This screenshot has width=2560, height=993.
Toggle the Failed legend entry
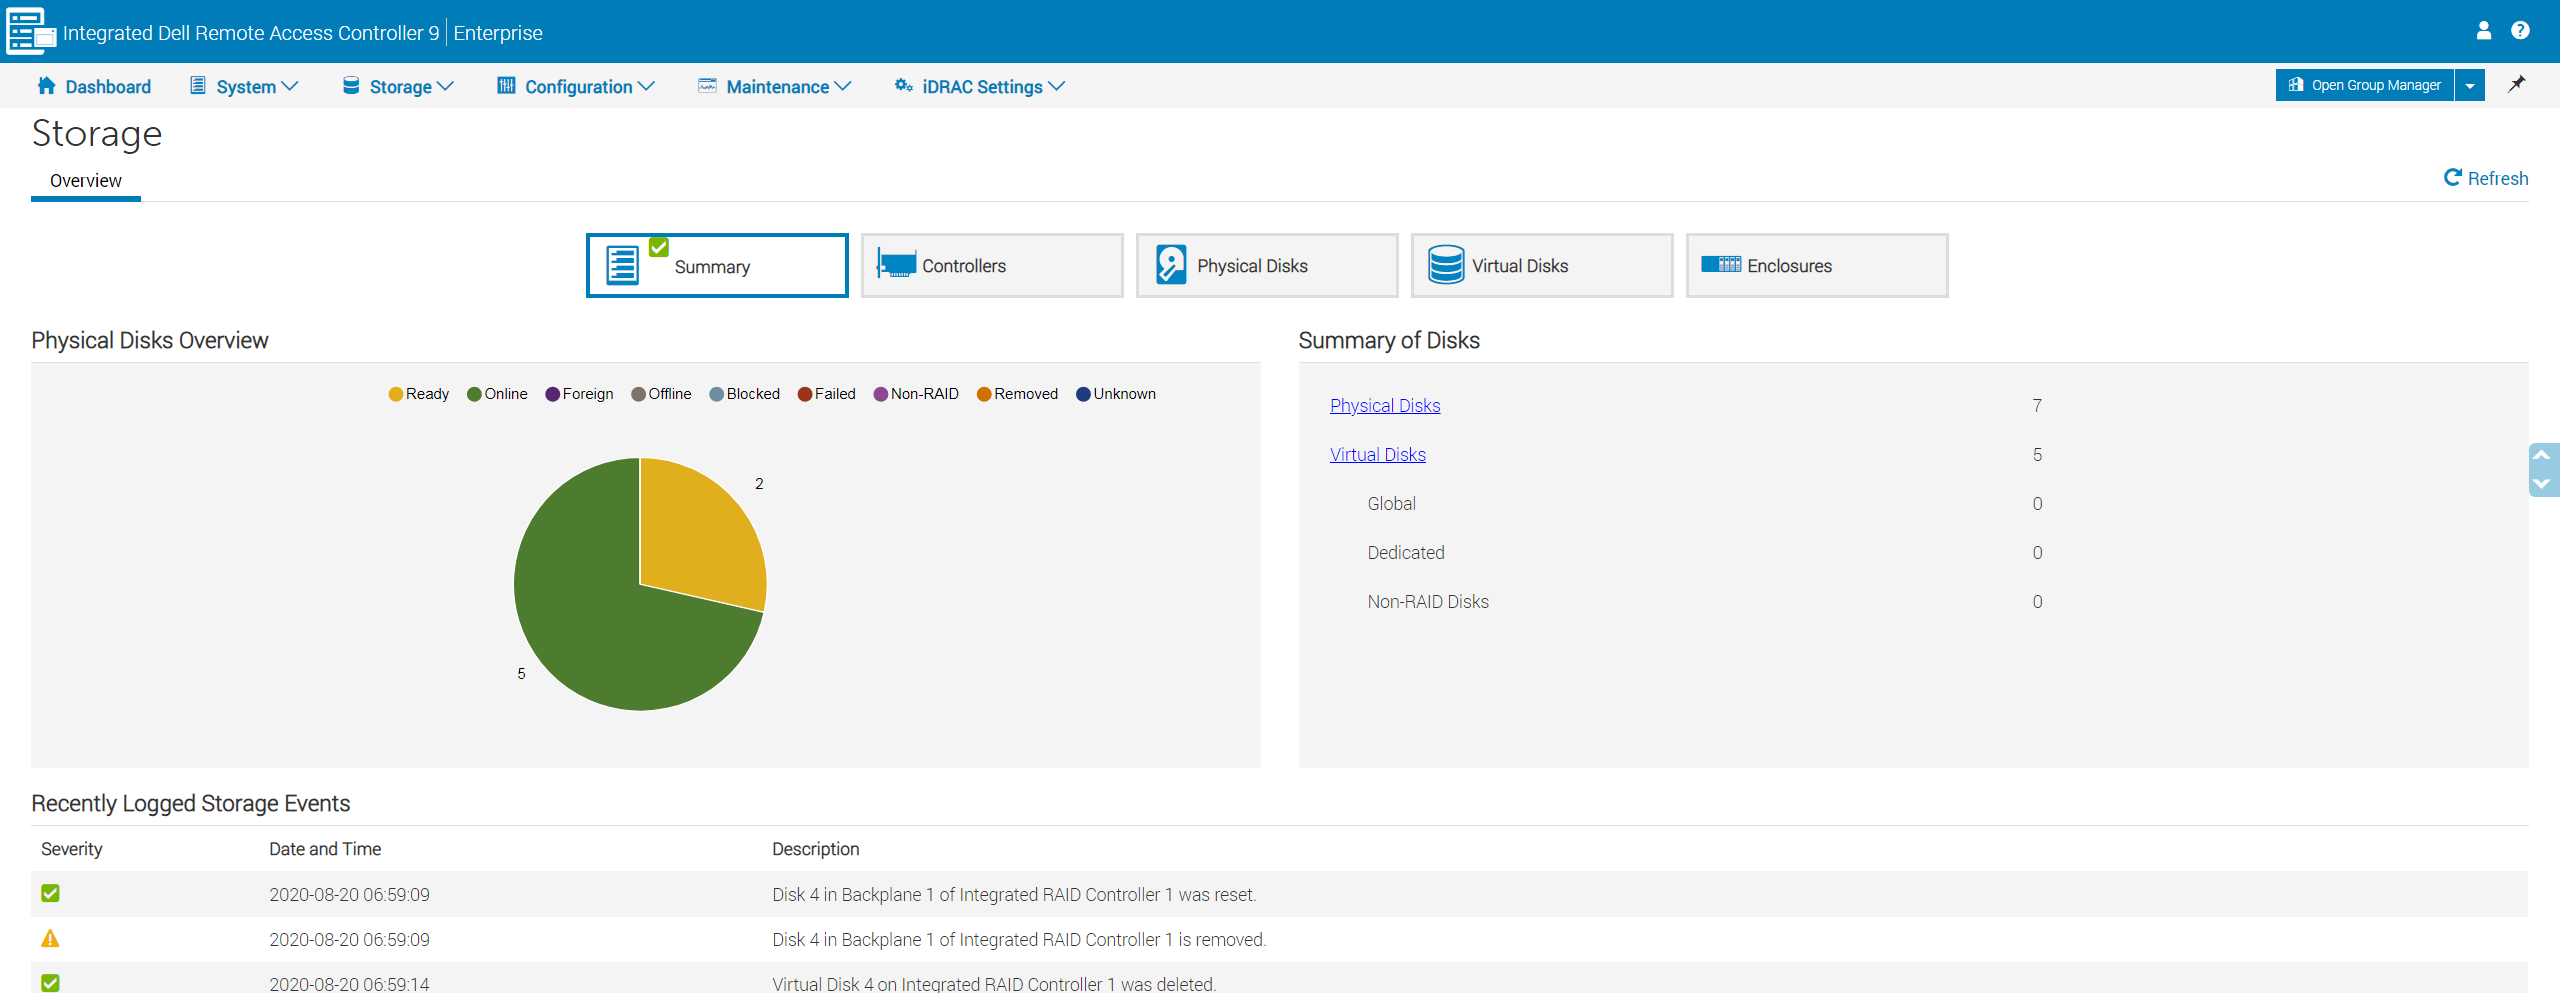click(827, 394)
